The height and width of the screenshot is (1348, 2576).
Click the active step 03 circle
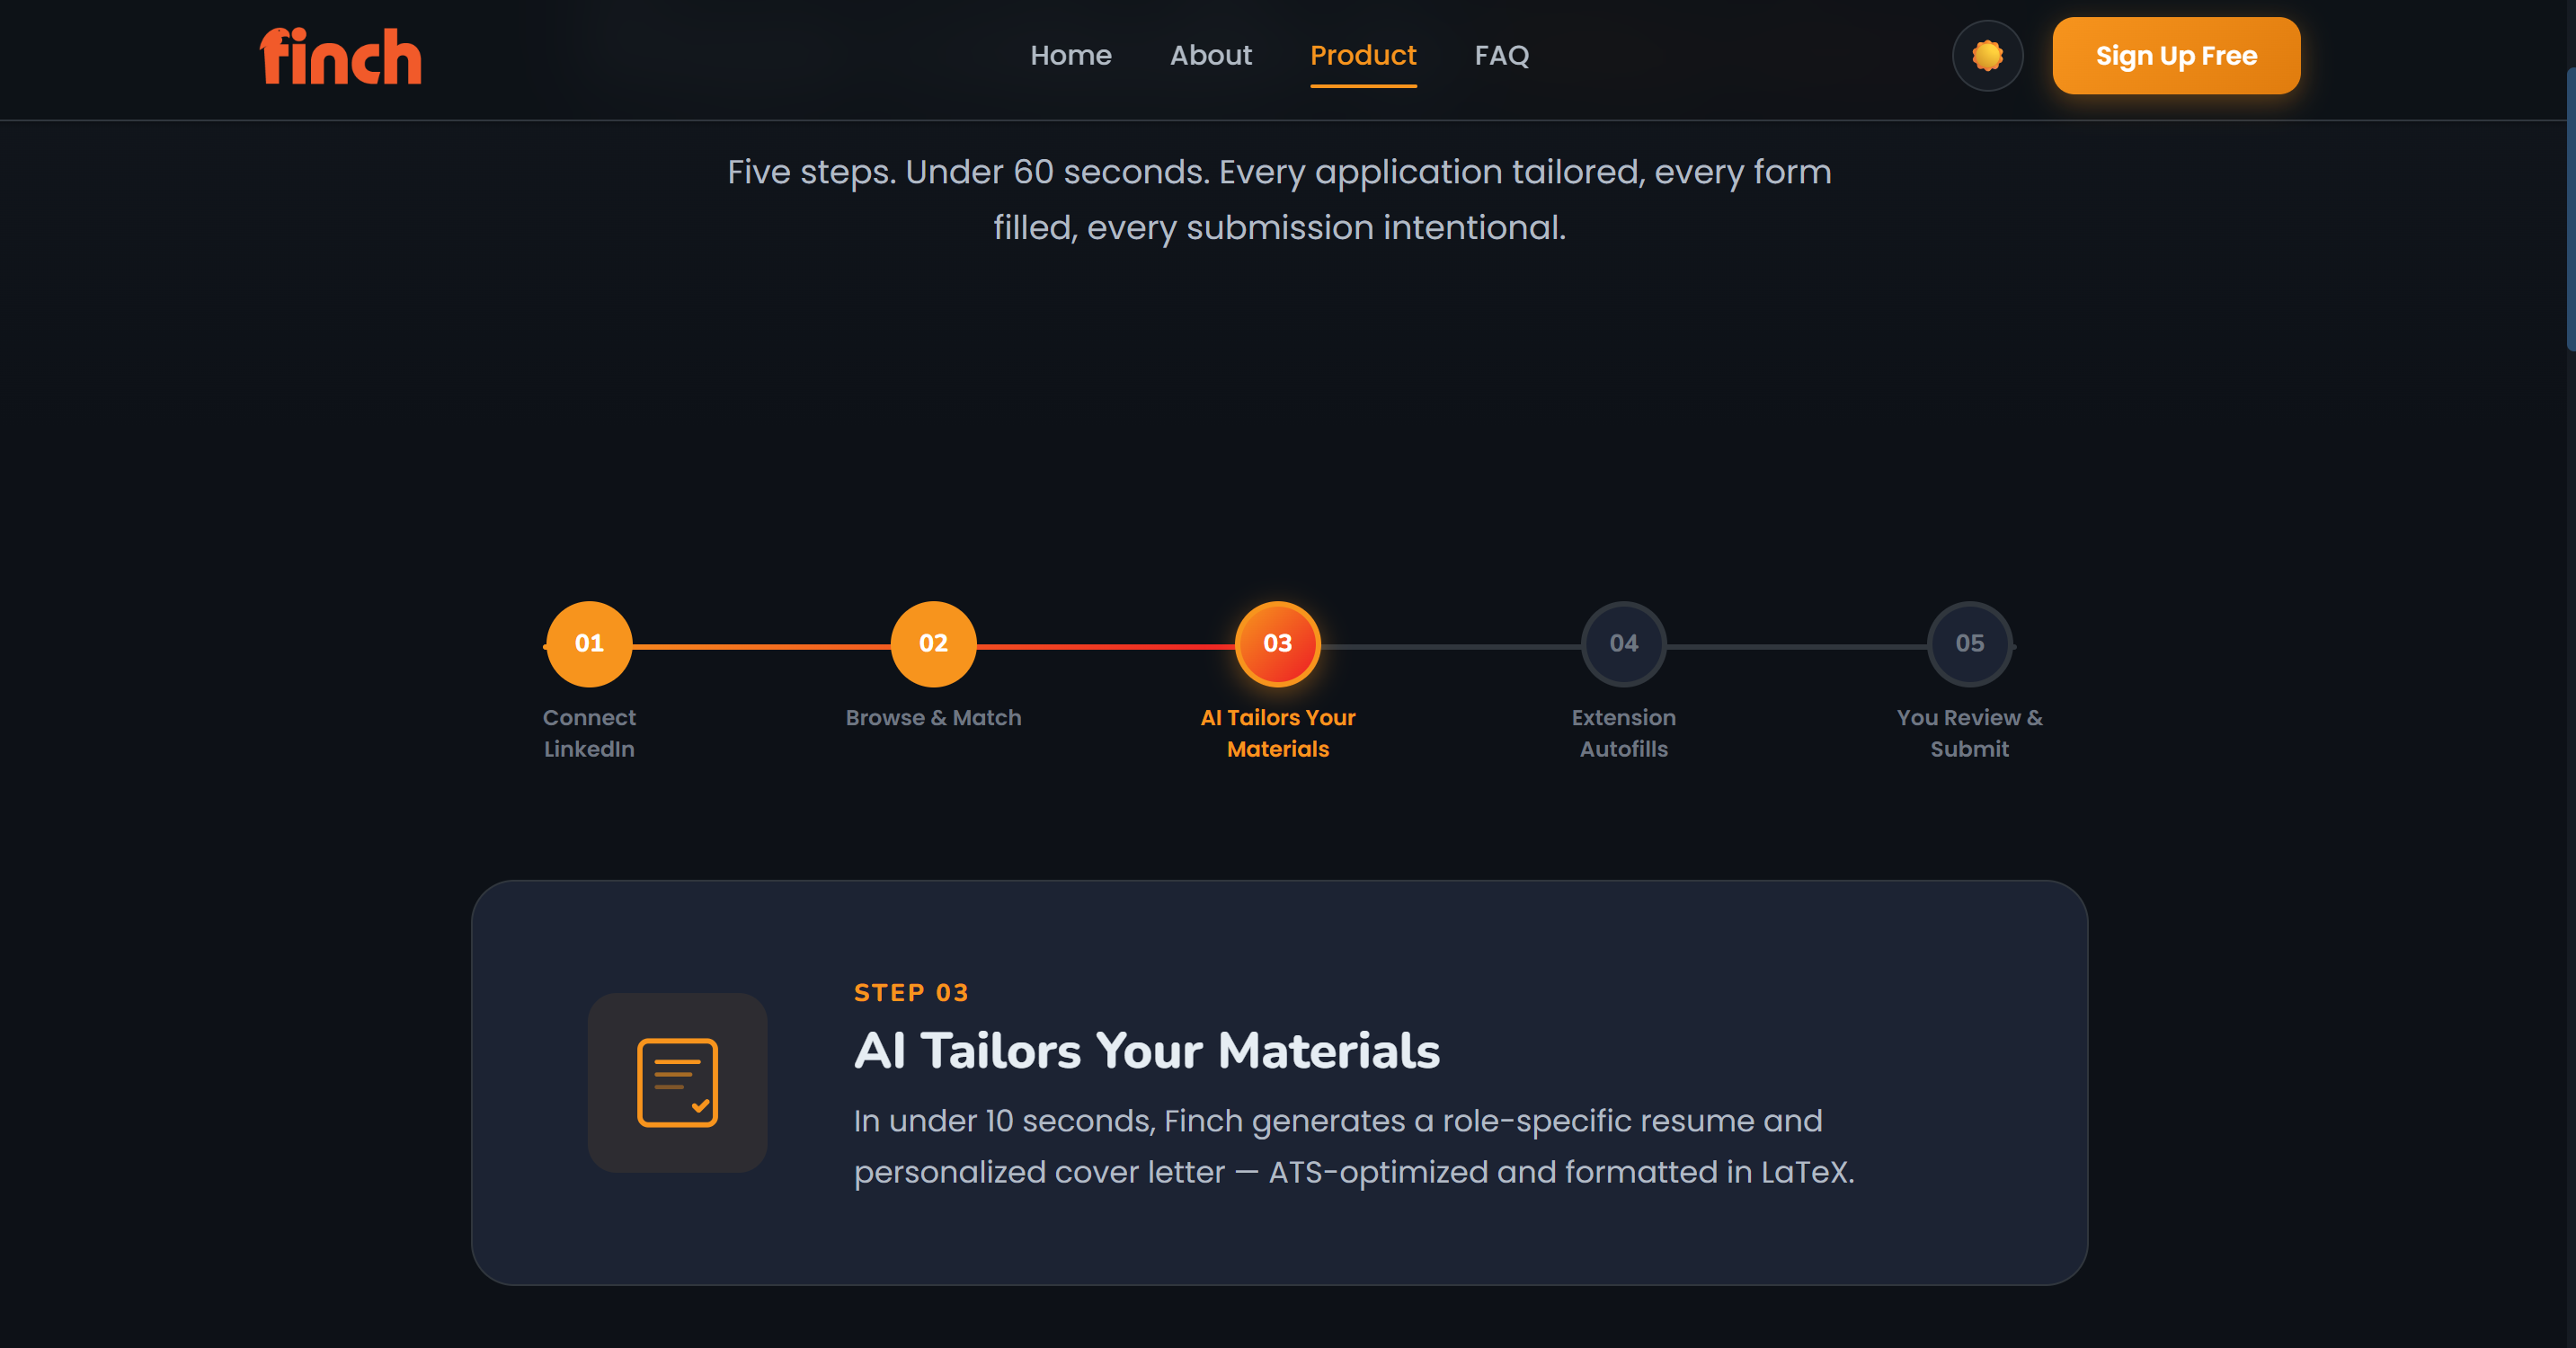[x=1277, y=644]
